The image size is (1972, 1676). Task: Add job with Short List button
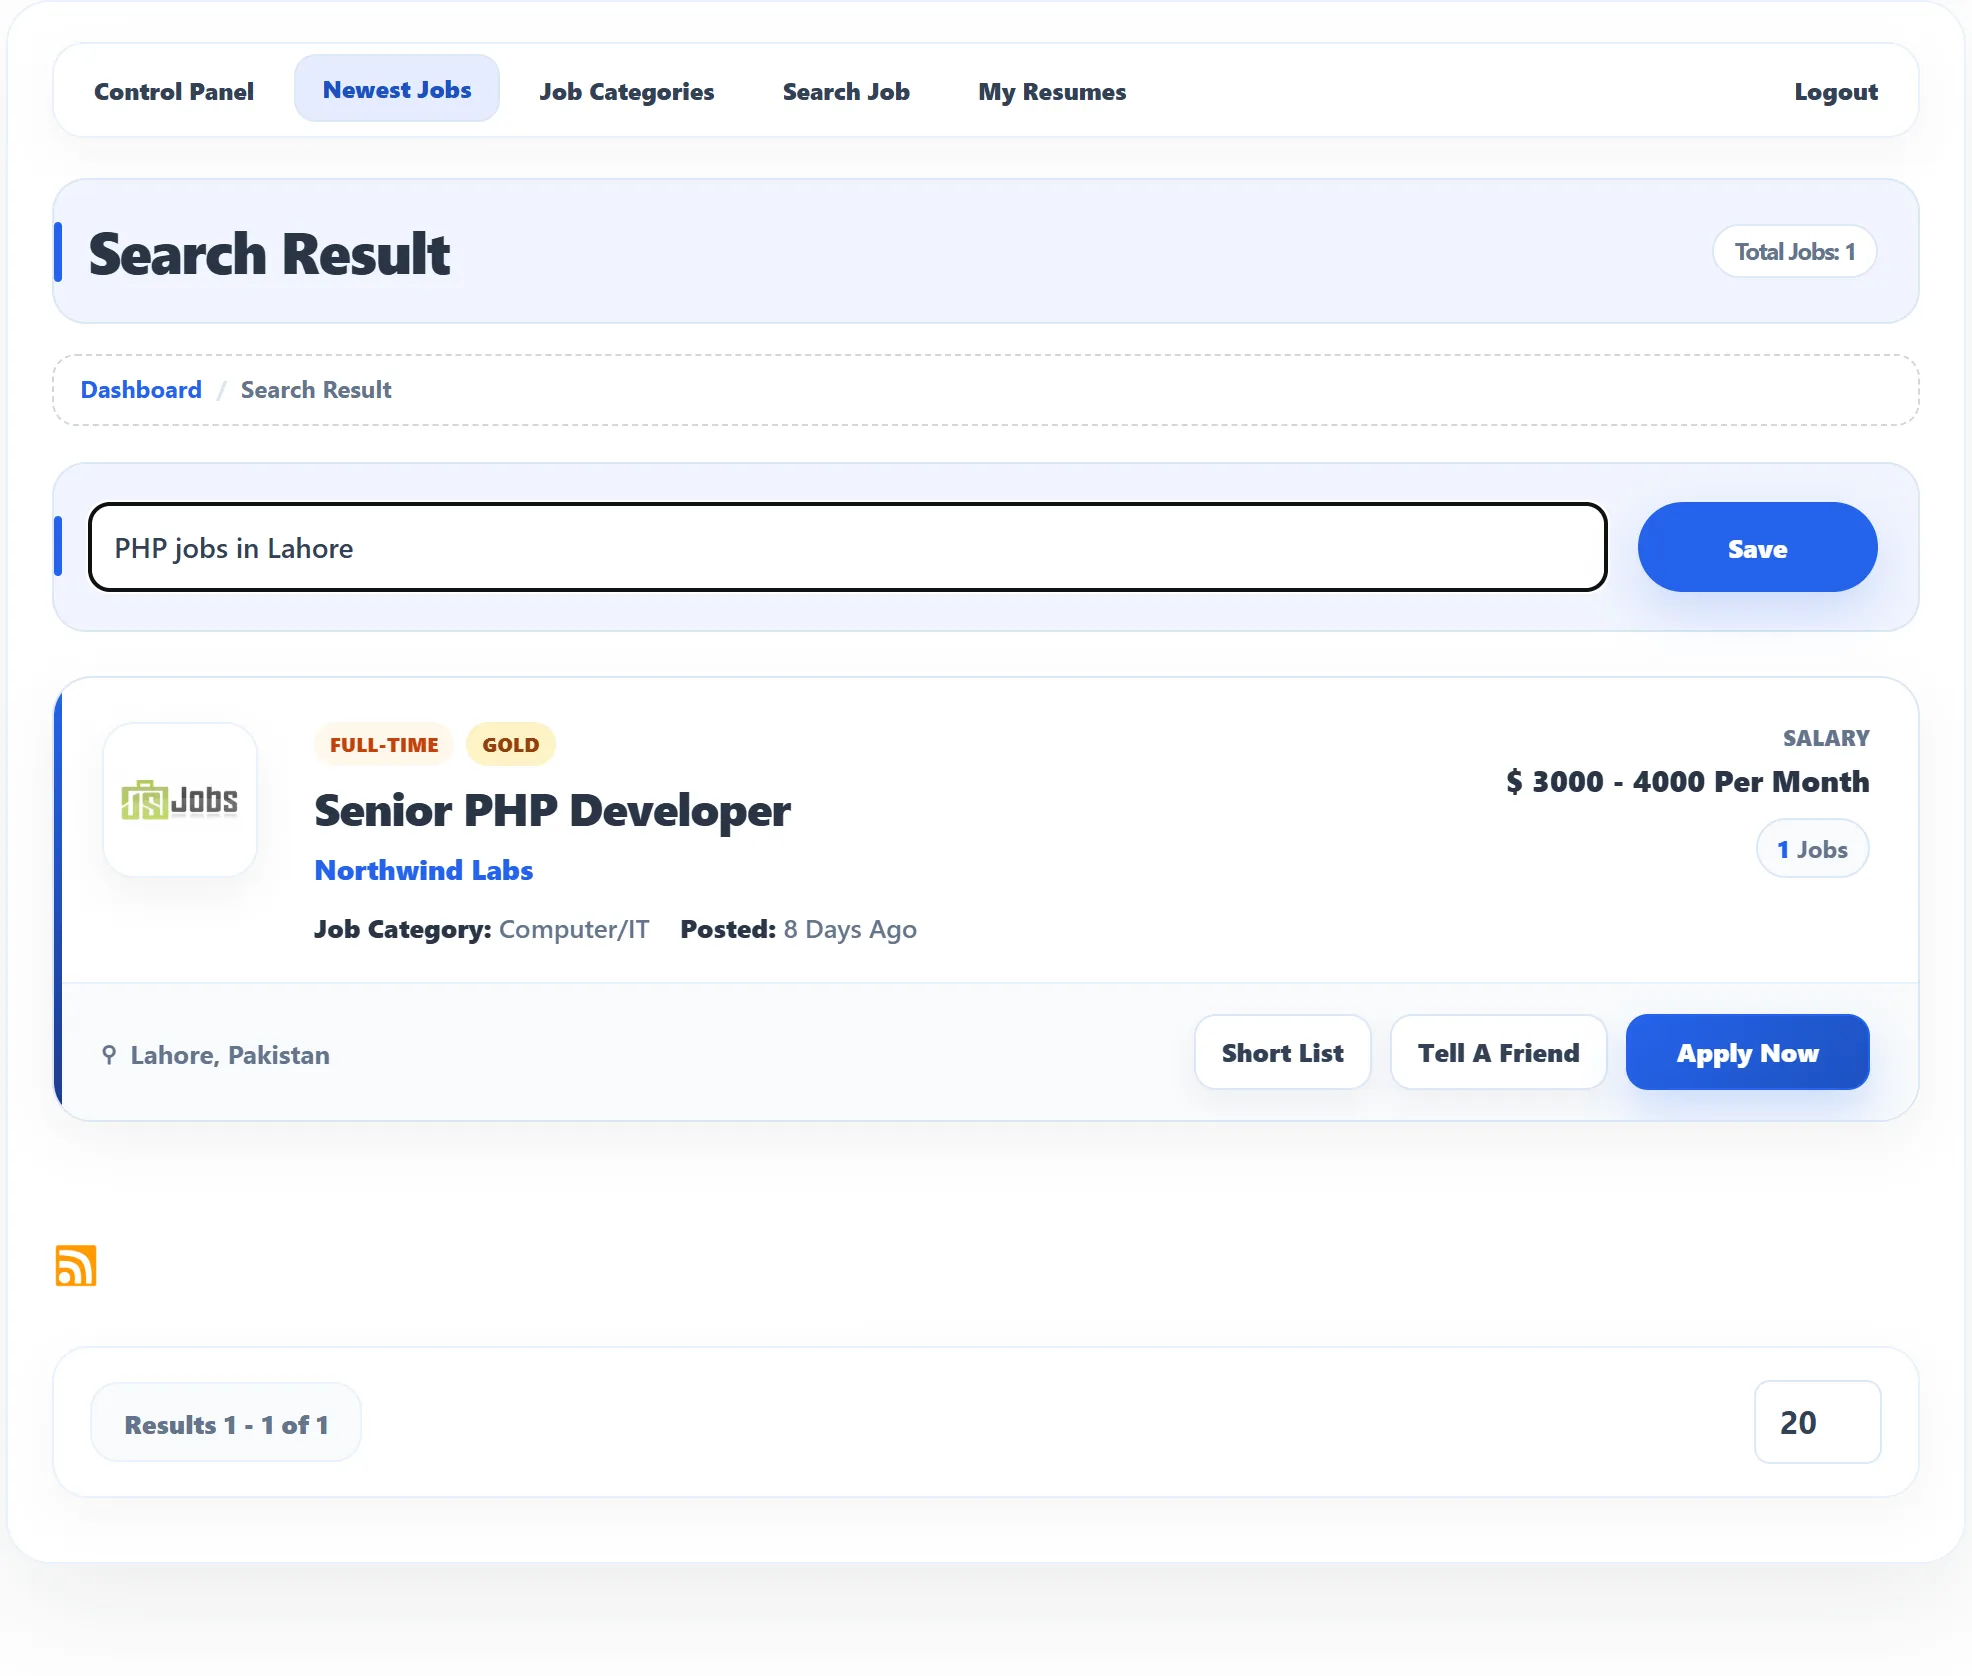pyautogui.click(x=1282, y=1053)
